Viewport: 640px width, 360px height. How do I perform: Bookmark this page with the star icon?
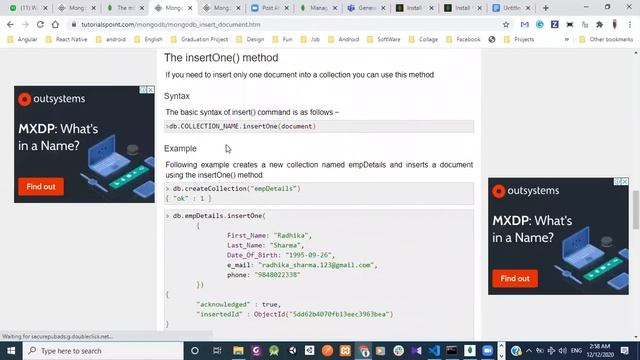coord(506,24)
